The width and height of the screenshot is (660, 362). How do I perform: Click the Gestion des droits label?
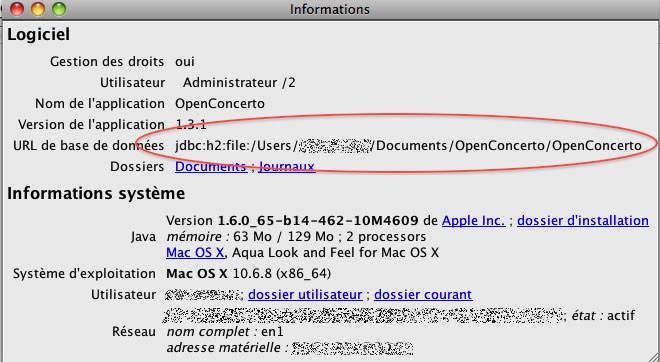point(107,61)
